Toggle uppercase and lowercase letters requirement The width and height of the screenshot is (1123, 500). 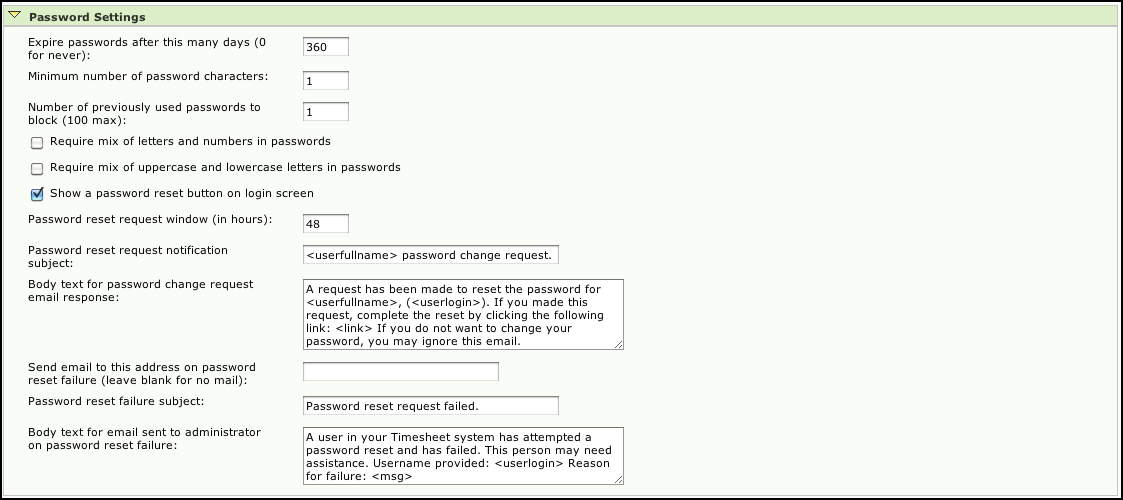37,169
